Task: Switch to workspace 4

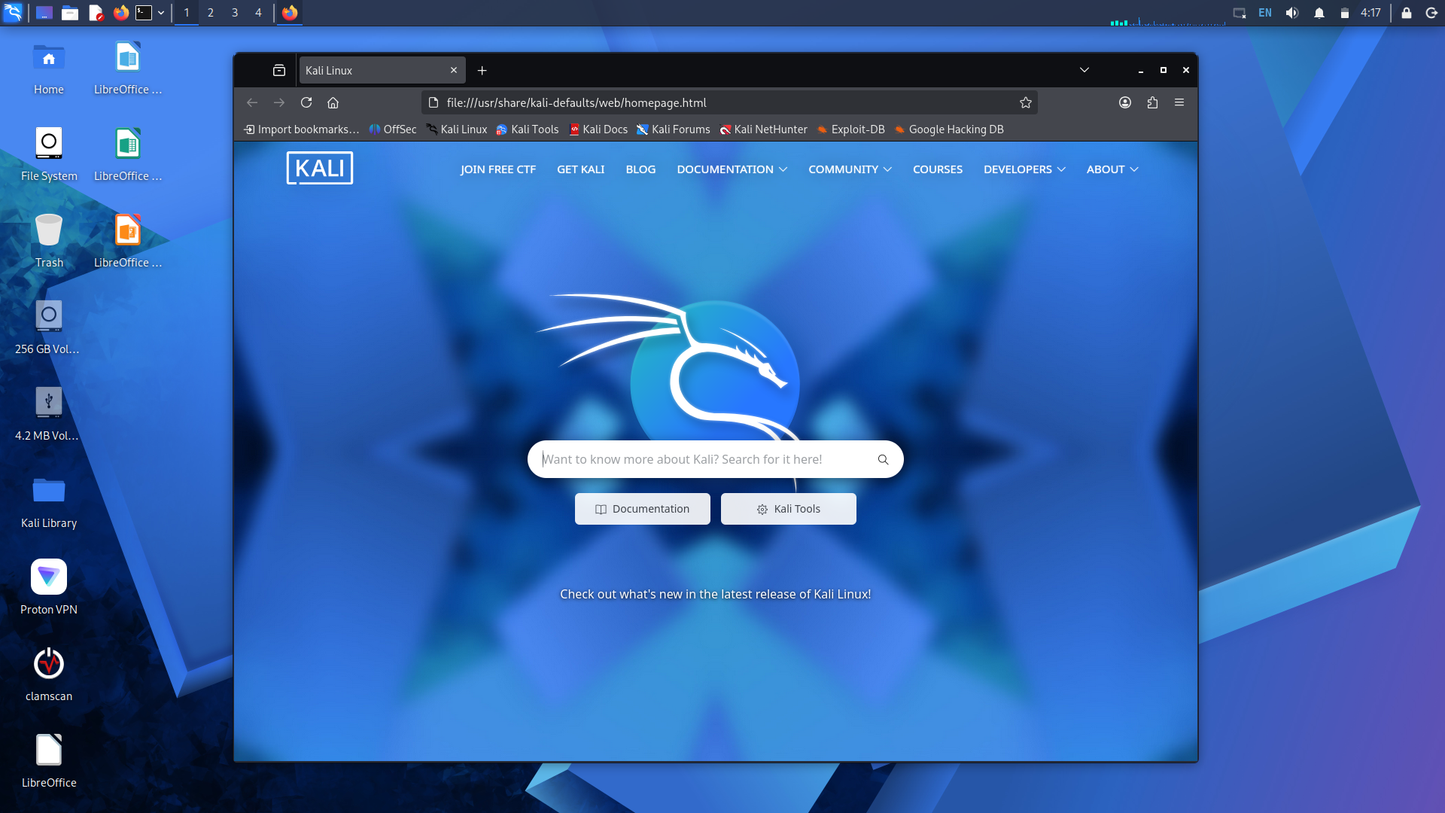Action: (x=258, y=13)
